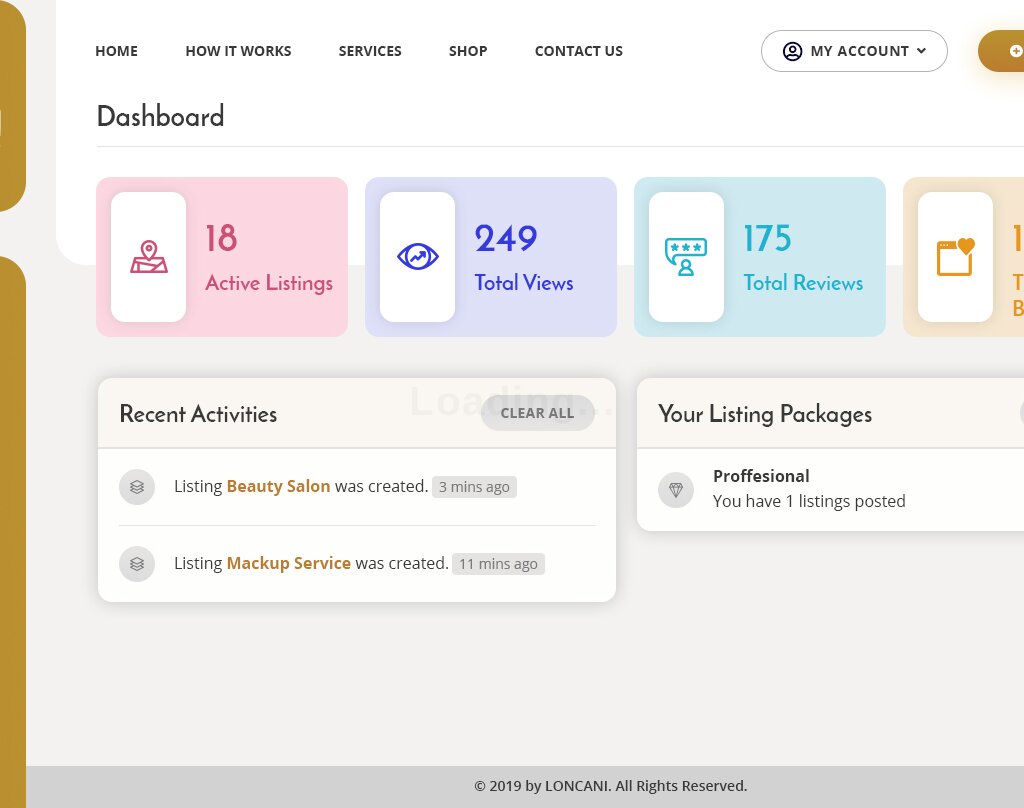1024x808 pixels.
Task: Click the diamond icon next to Proffesional package
Action: (676, 490)
